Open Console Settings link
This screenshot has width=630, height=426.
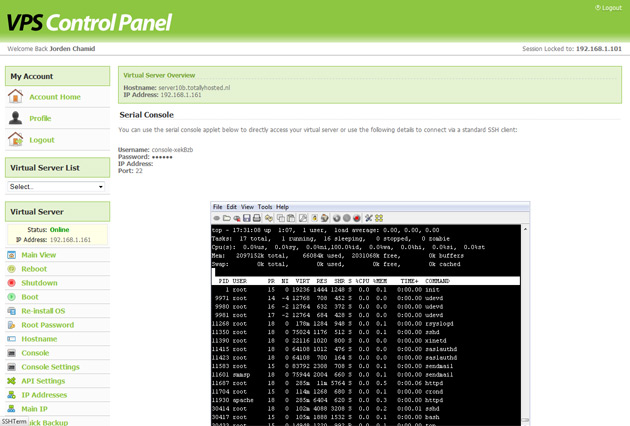[50, 367]
